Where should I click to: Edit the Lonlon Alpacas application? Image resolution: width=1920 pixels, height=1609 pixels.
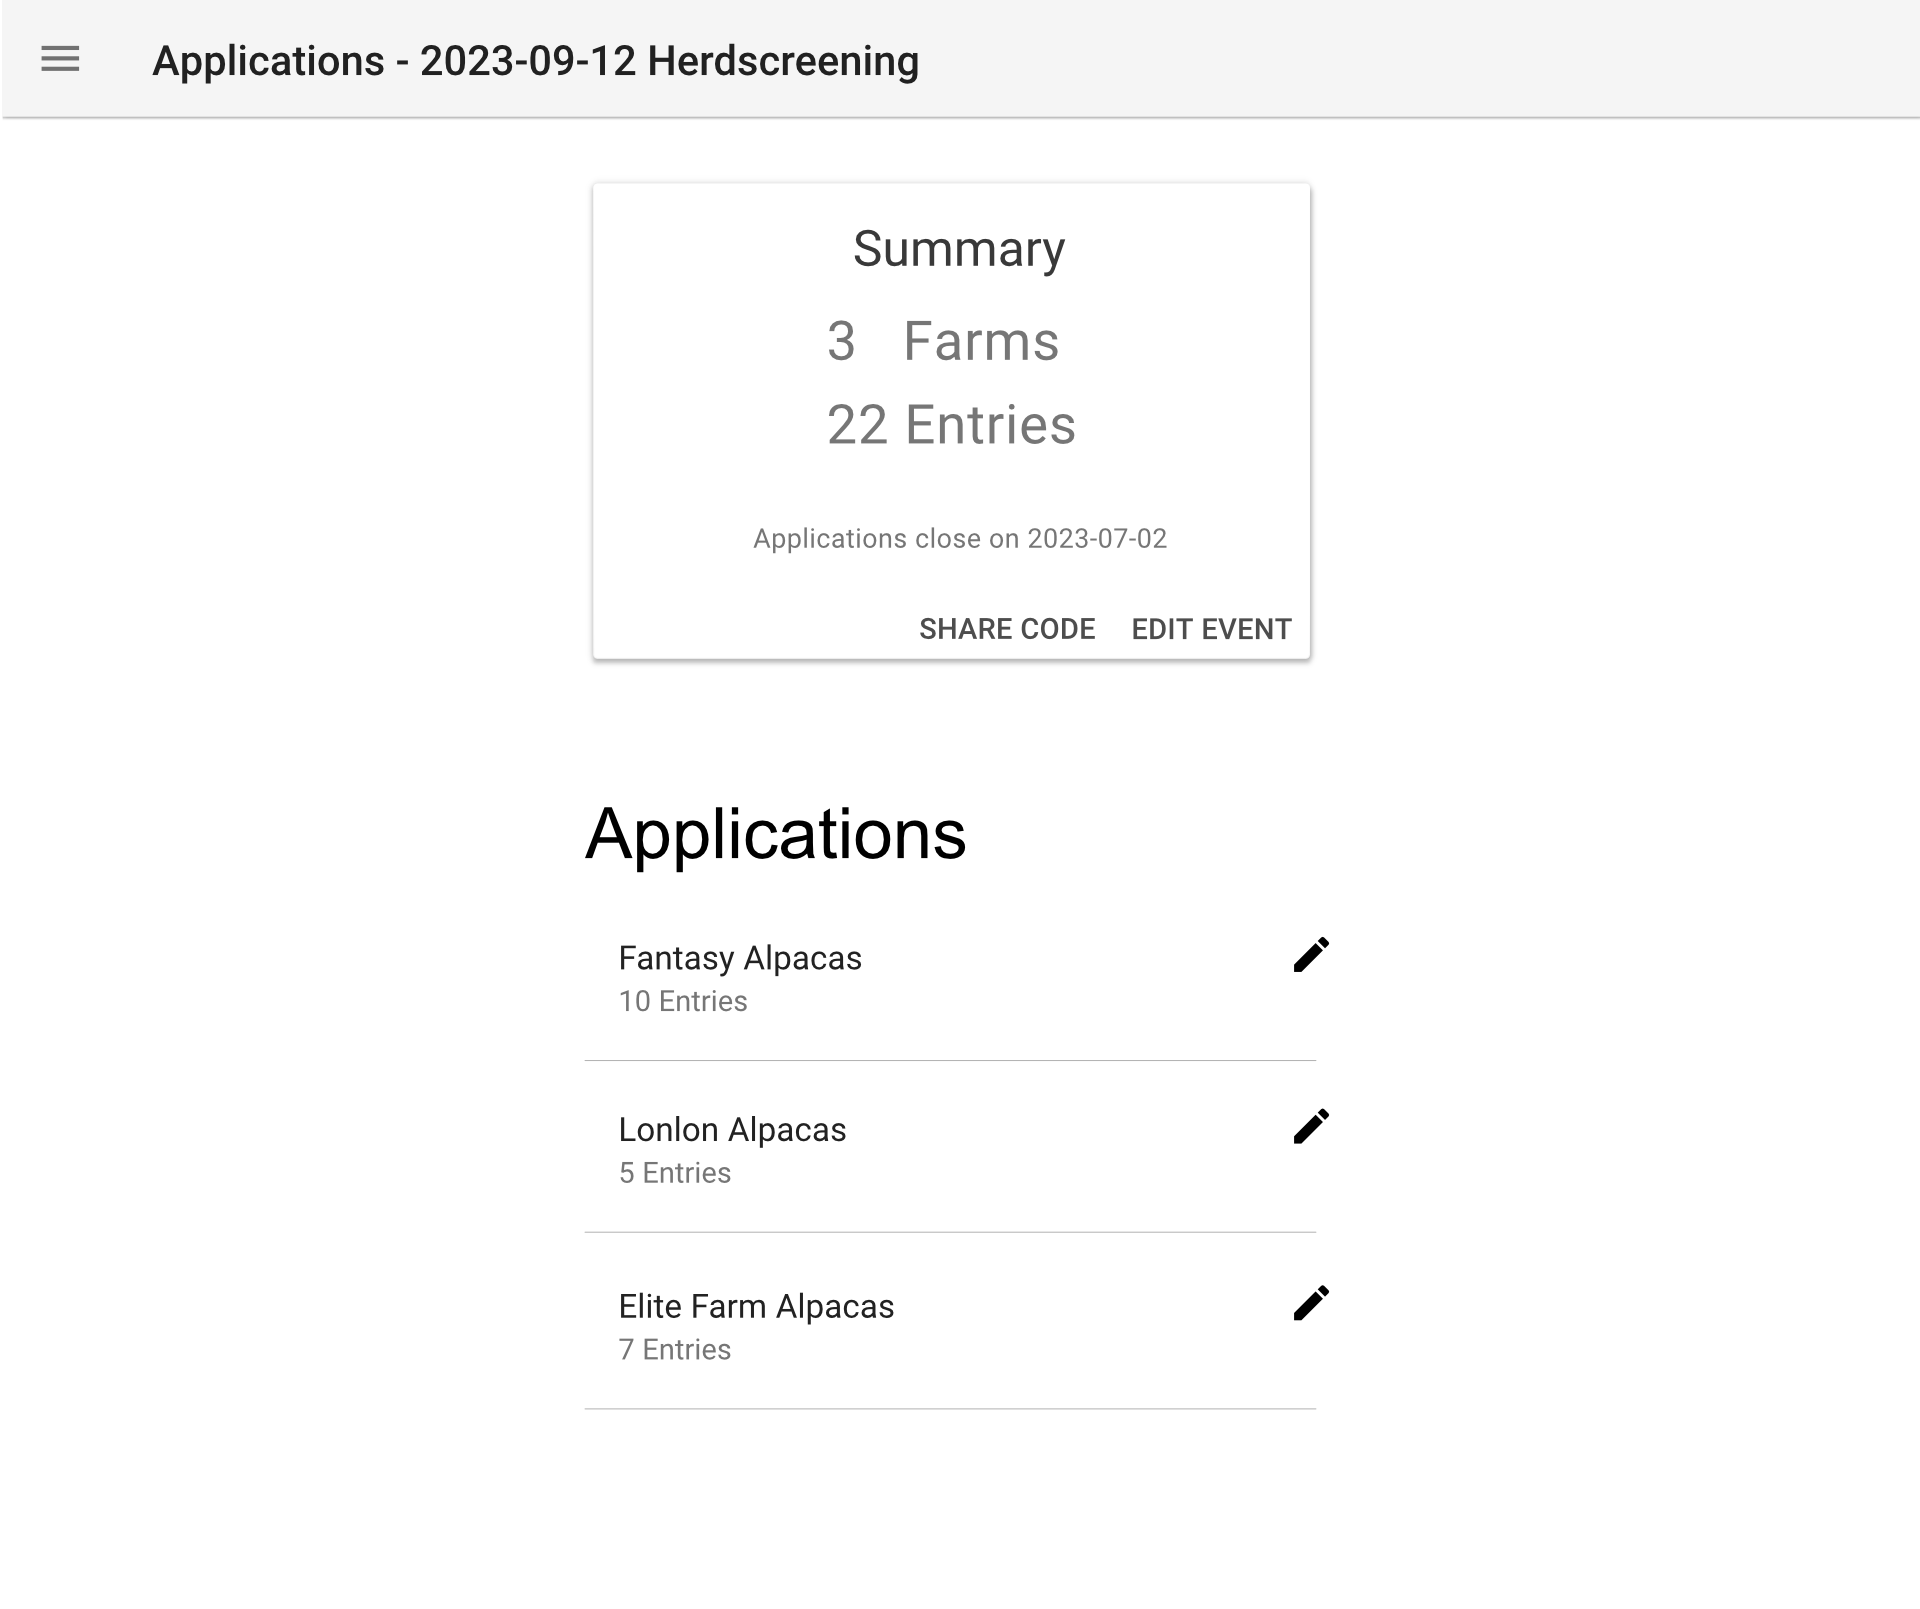coord(1311,1126)
